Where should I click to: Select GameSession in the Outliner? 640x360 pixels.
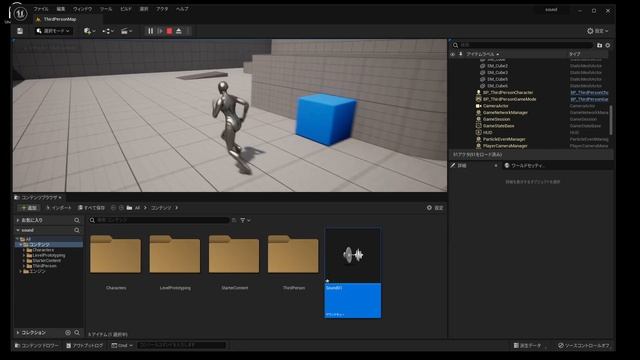(x=496, y=119)
